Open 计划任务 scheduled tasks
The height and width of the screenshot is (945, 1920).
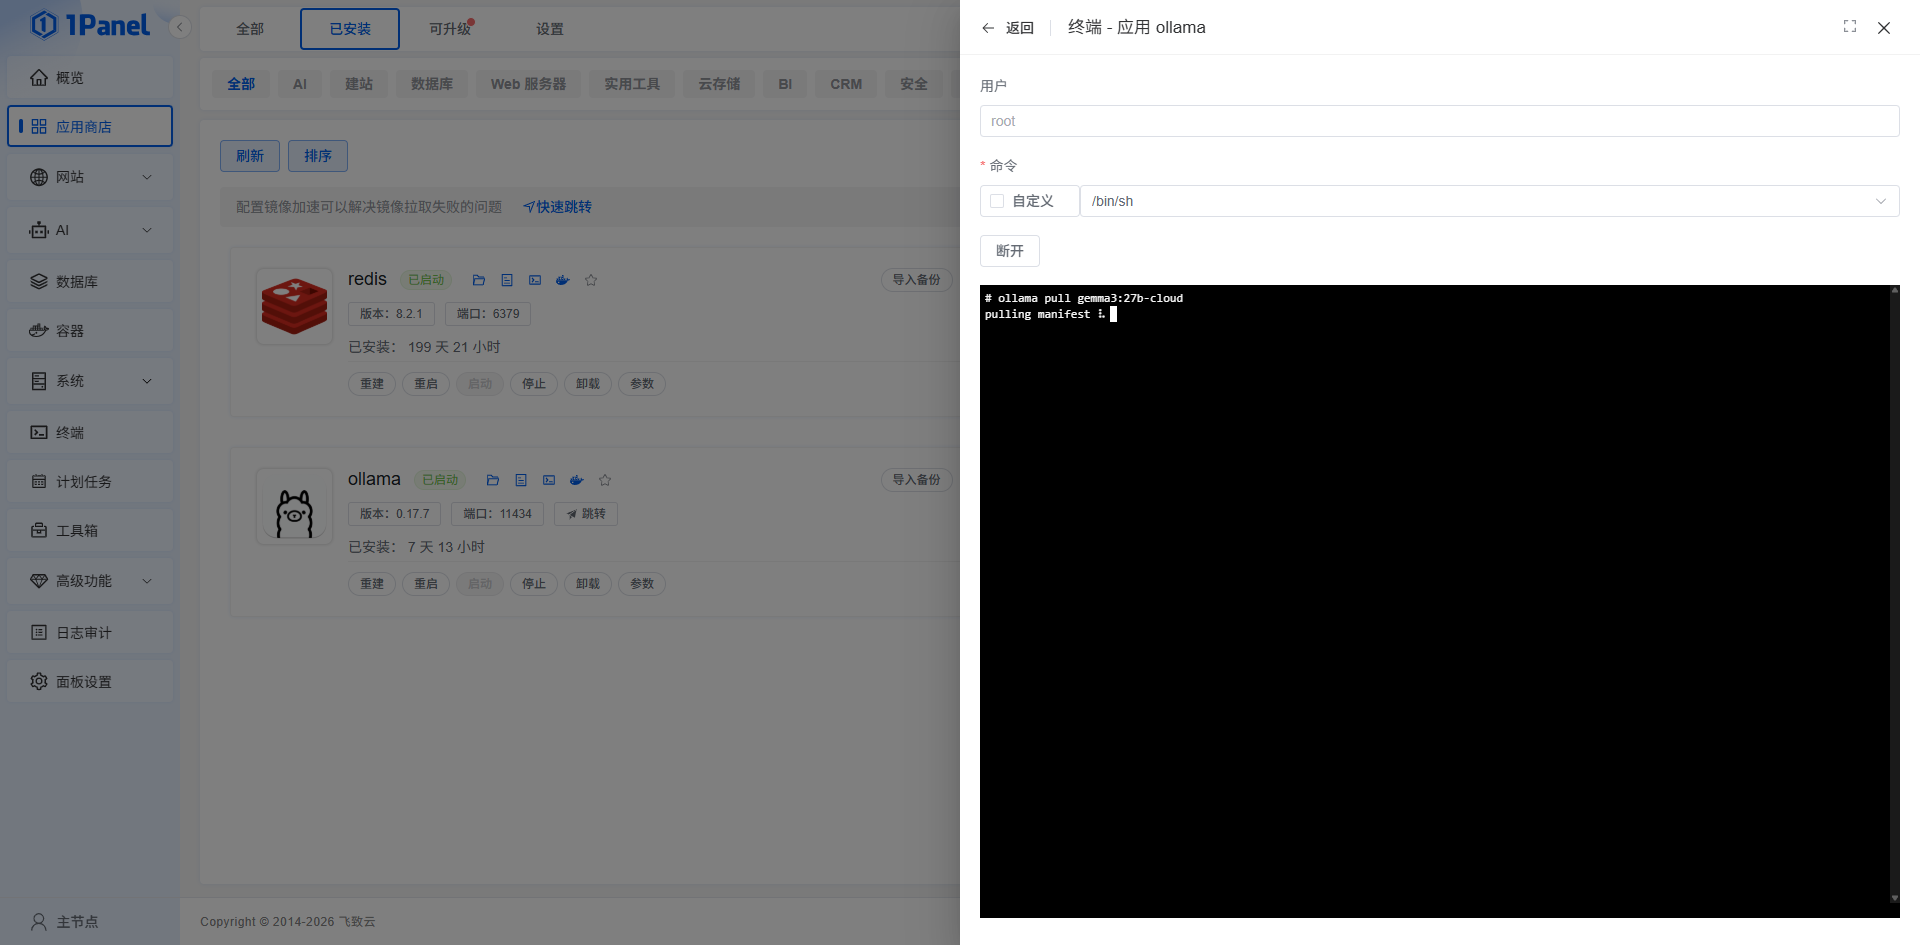pyautogui.click(x=90, y=481)
